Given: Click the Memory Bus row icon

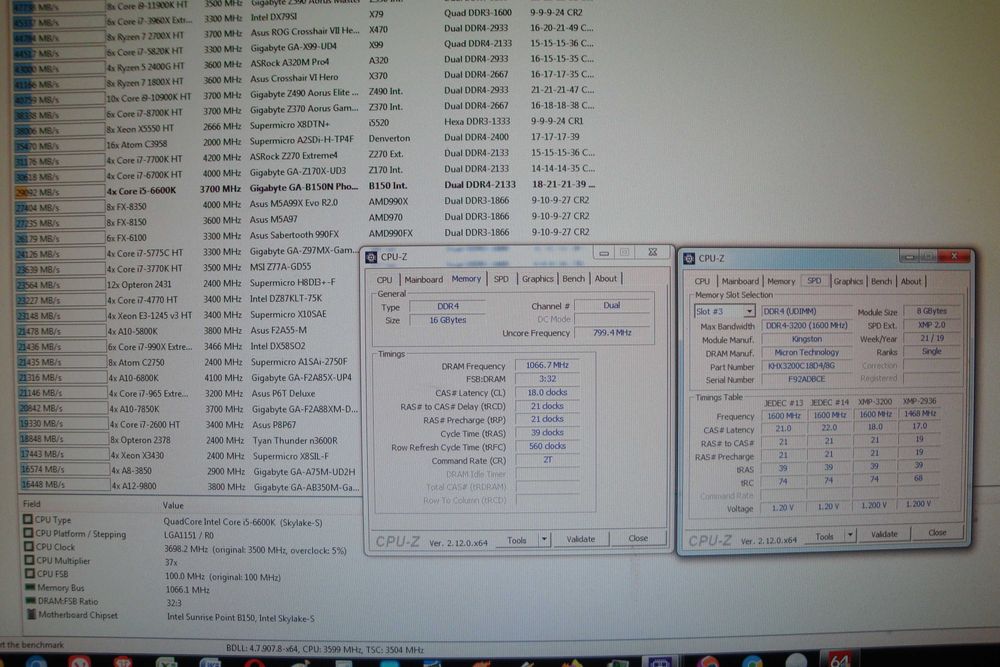Looking at the screenshot, I should pyautogui.click(x=30, y=587).
